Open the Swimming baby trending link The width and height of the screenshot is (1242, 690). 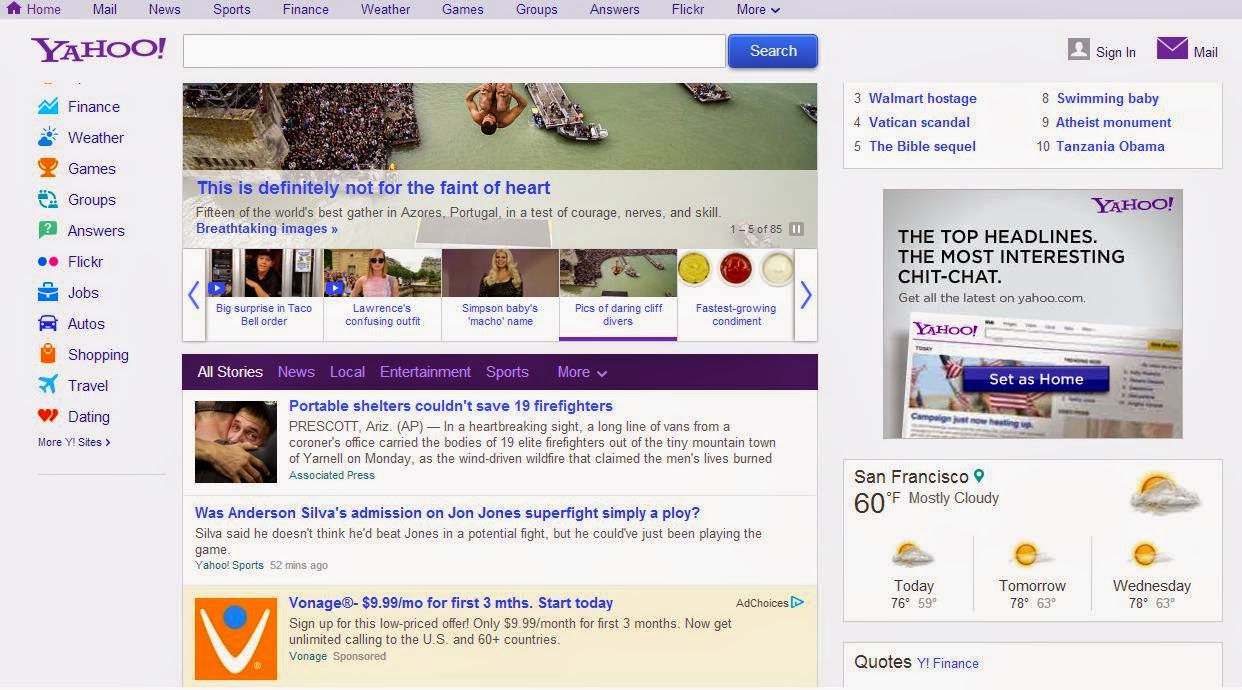pos(1108,98)
